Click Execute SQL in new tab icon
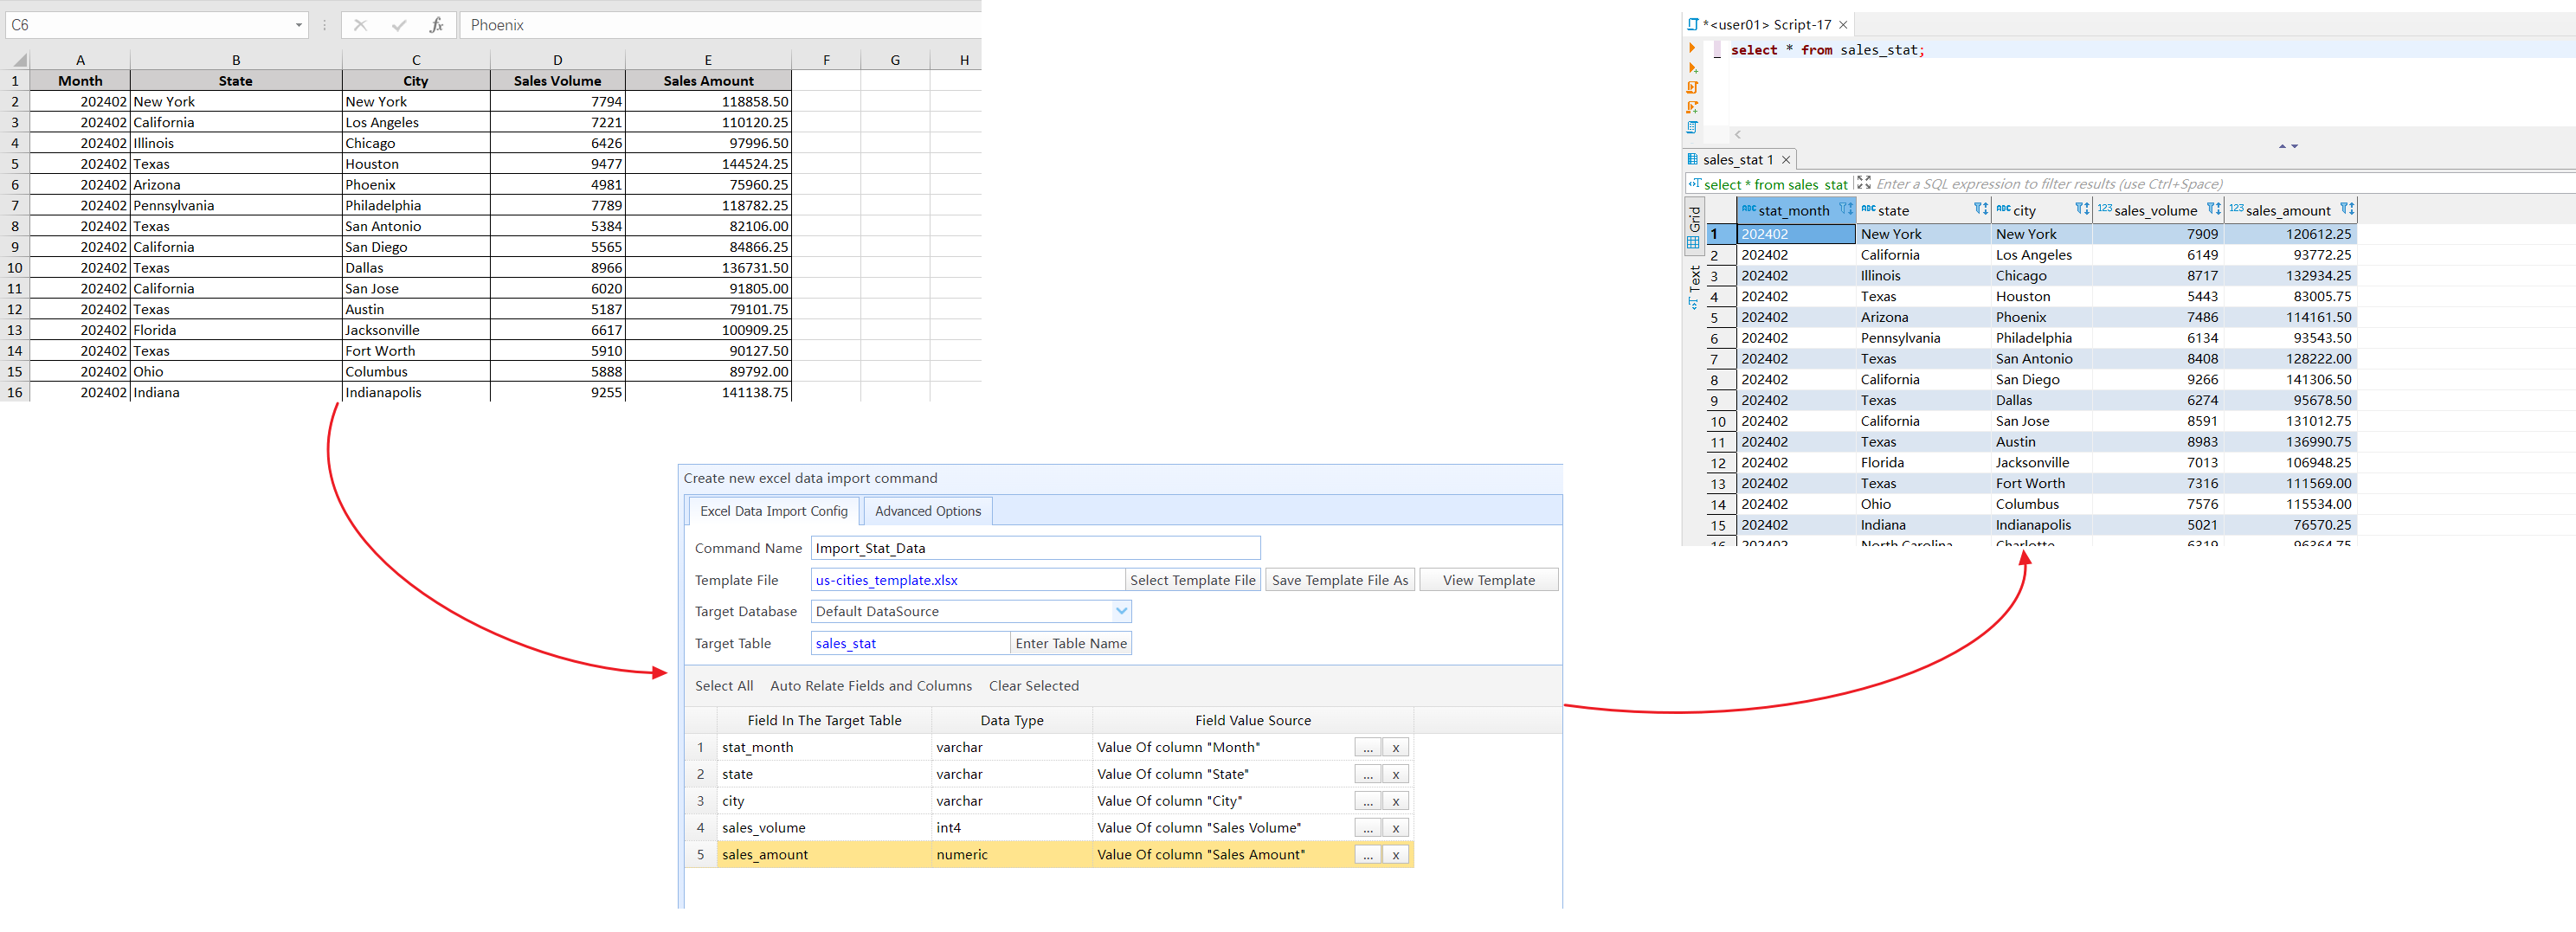The height and width of the screenshot is (932, 2576). (x=1692, y=68)
